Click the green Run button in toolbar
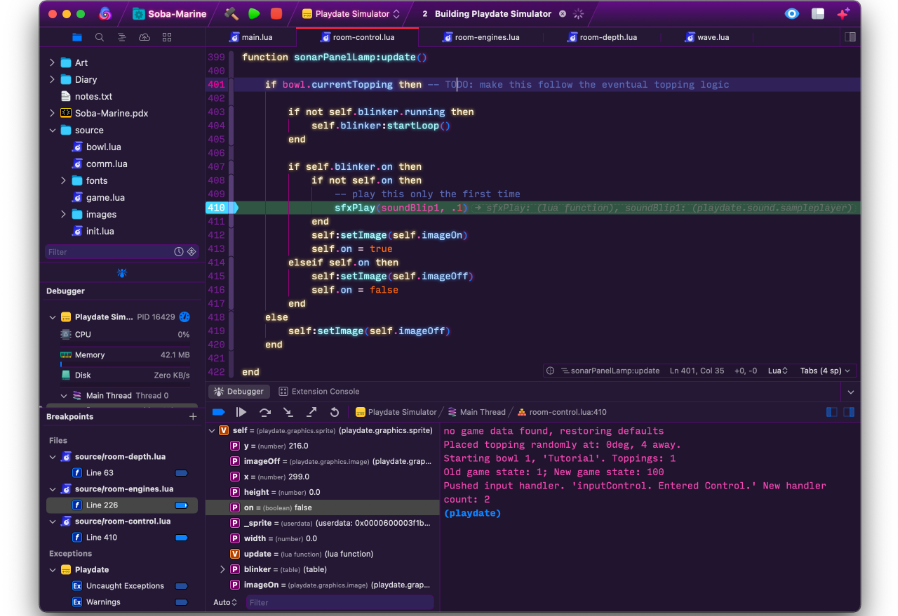The height and width of the screenshot is (616, 898). tap(254, 14)
